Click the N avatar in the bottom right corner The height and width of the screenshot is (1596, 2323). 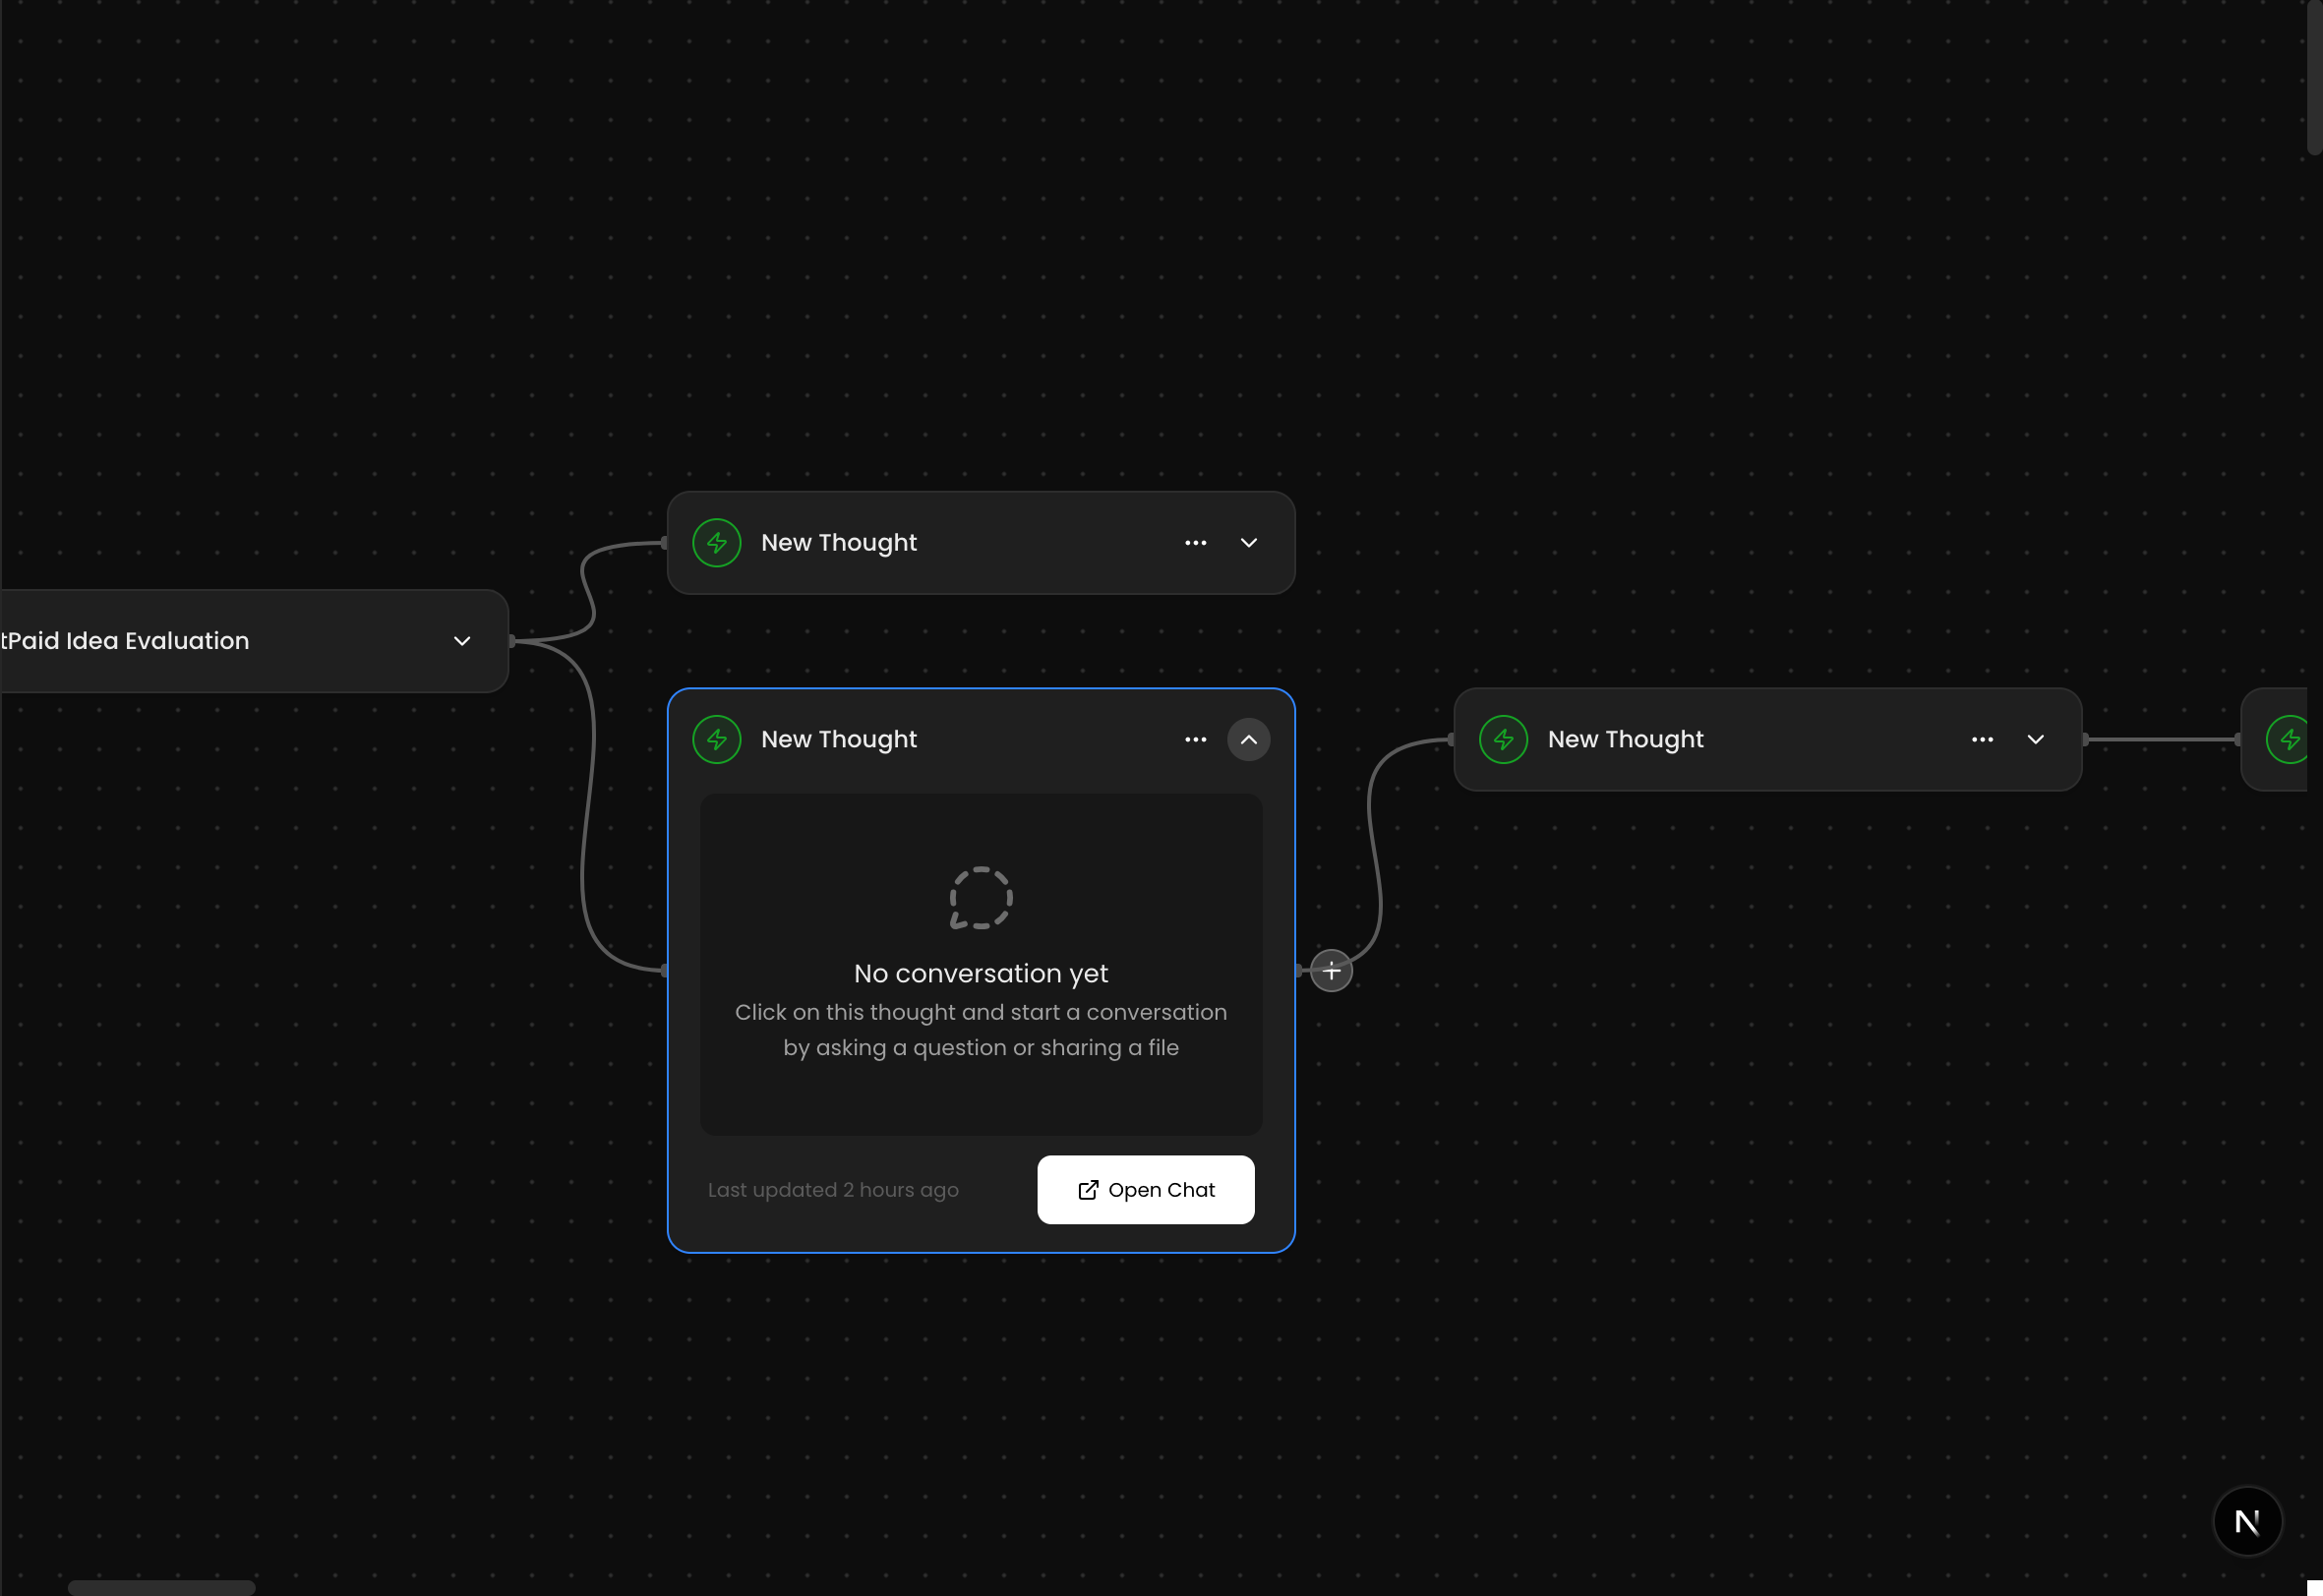[2248, 1521]
